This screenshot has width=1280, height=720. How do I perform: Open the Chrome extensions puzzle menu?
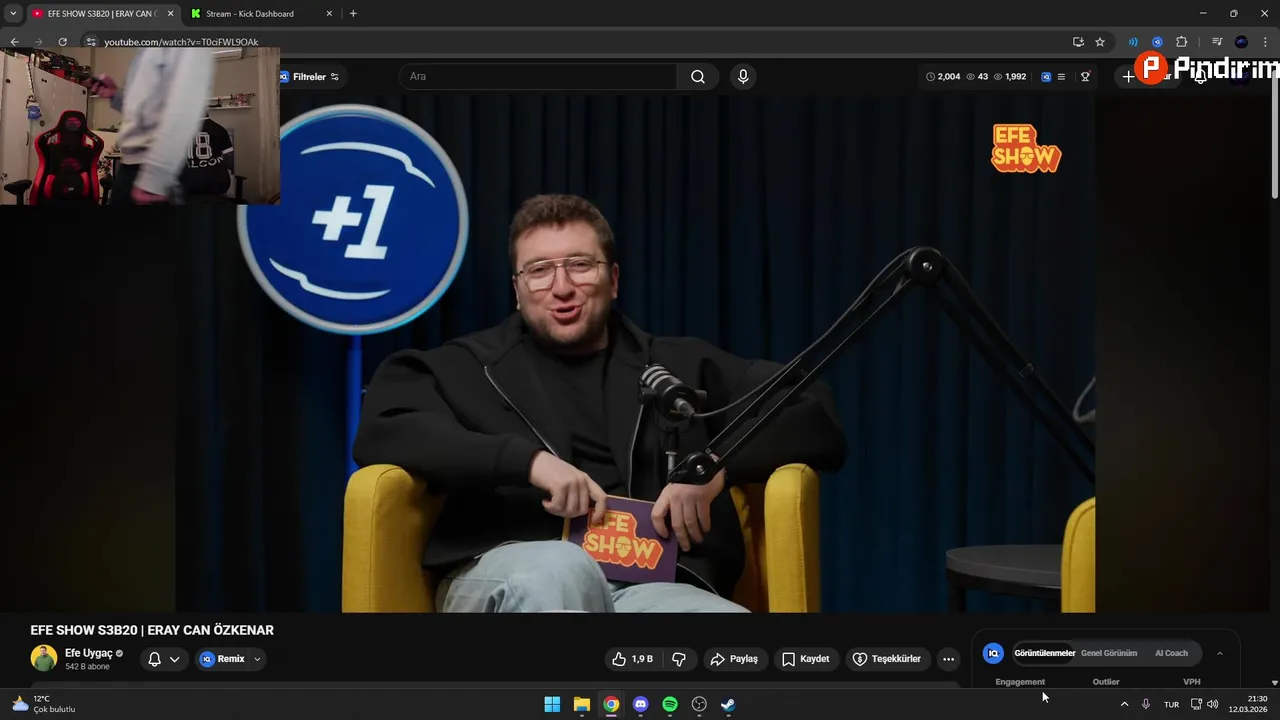coord(1181,42)
